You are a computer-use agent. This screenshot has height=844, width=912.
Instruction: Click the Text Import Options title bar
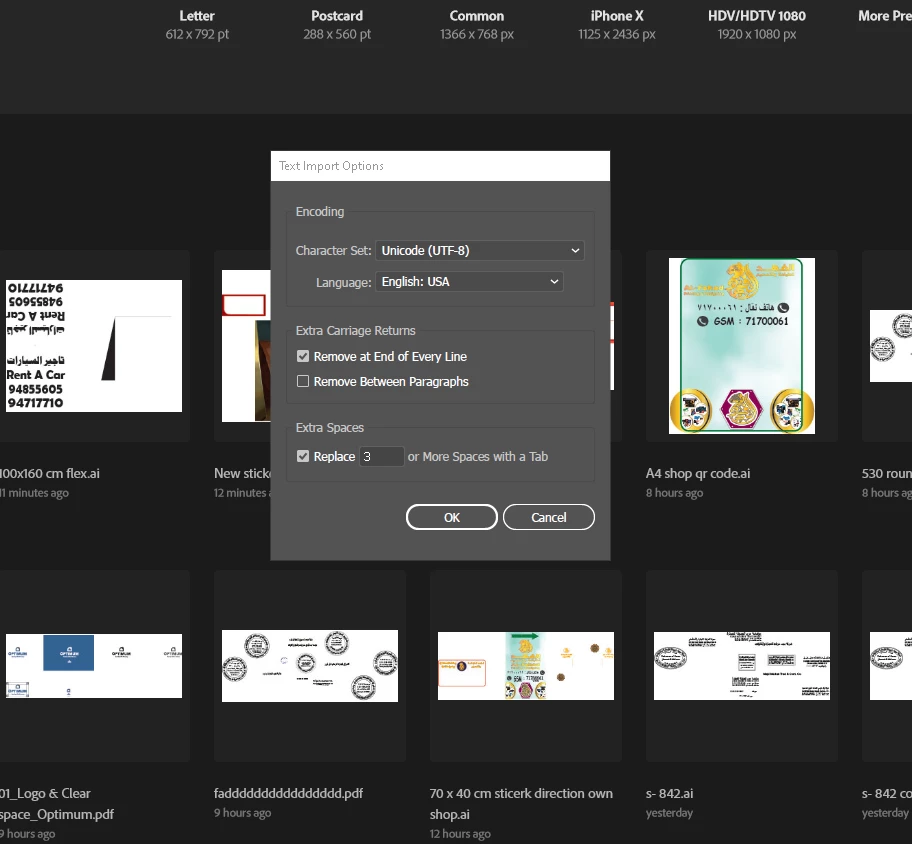pyautogui.click(x=440, y=166)
